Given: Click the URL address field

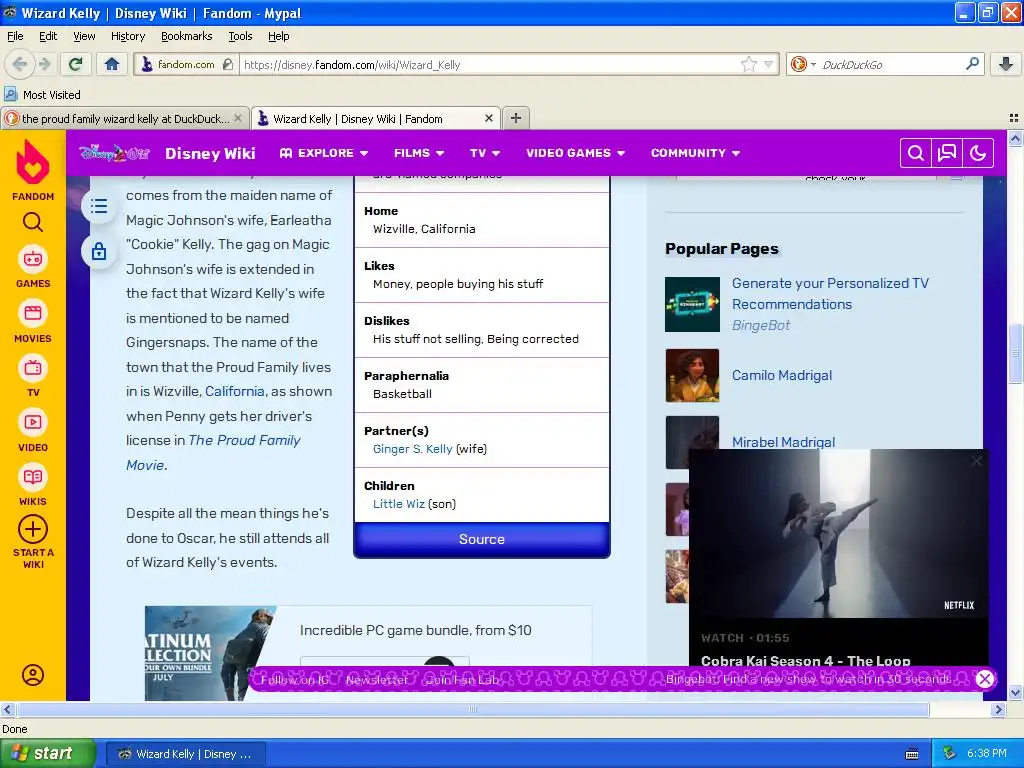Looking at the screenshot, I should (x=490, y=64).
